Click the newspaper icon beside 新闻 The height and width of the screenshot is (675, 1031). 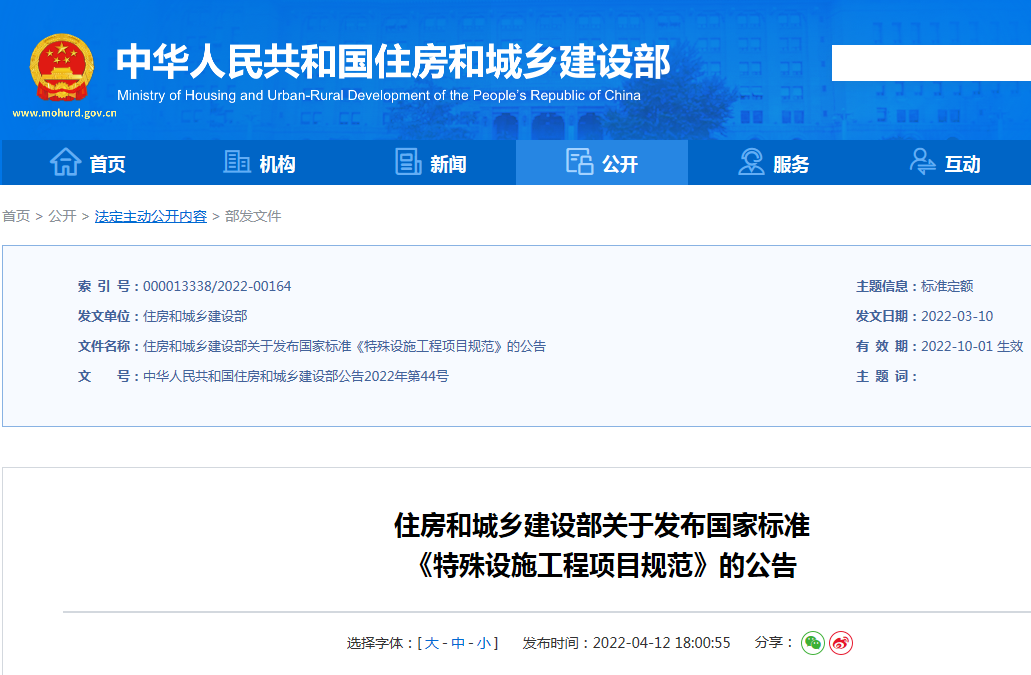[408, 162]
